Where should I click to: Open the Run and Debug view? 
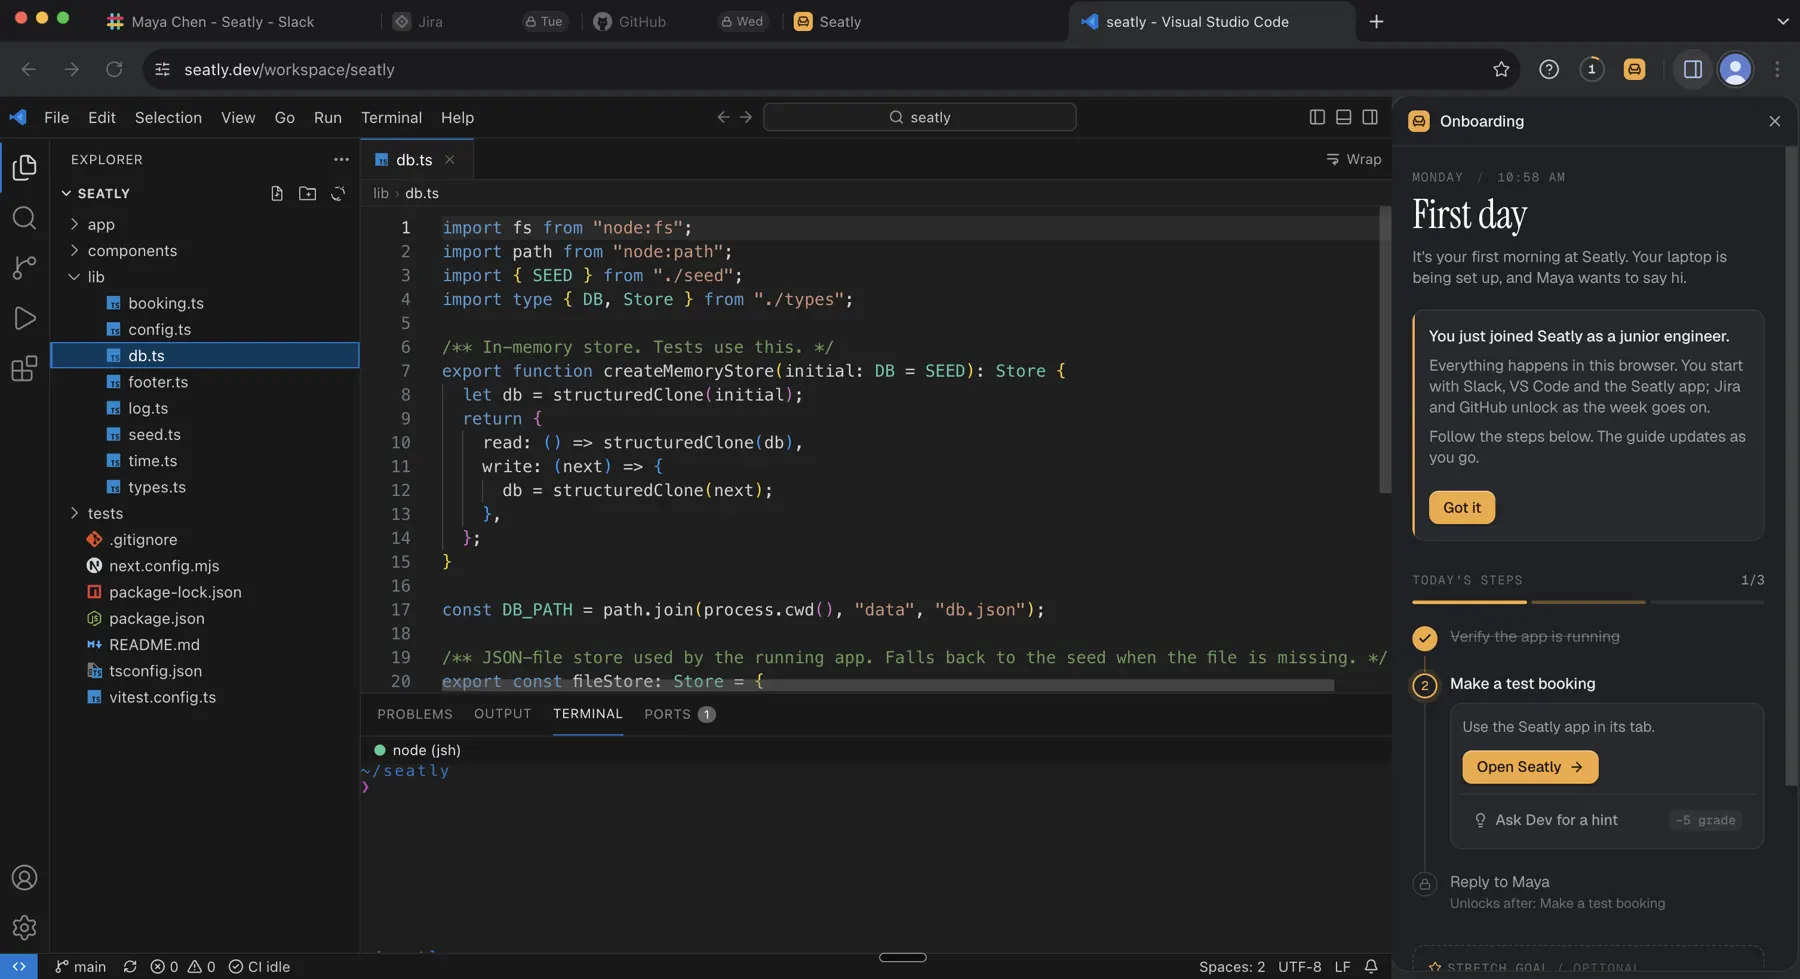tap(24, 318)
